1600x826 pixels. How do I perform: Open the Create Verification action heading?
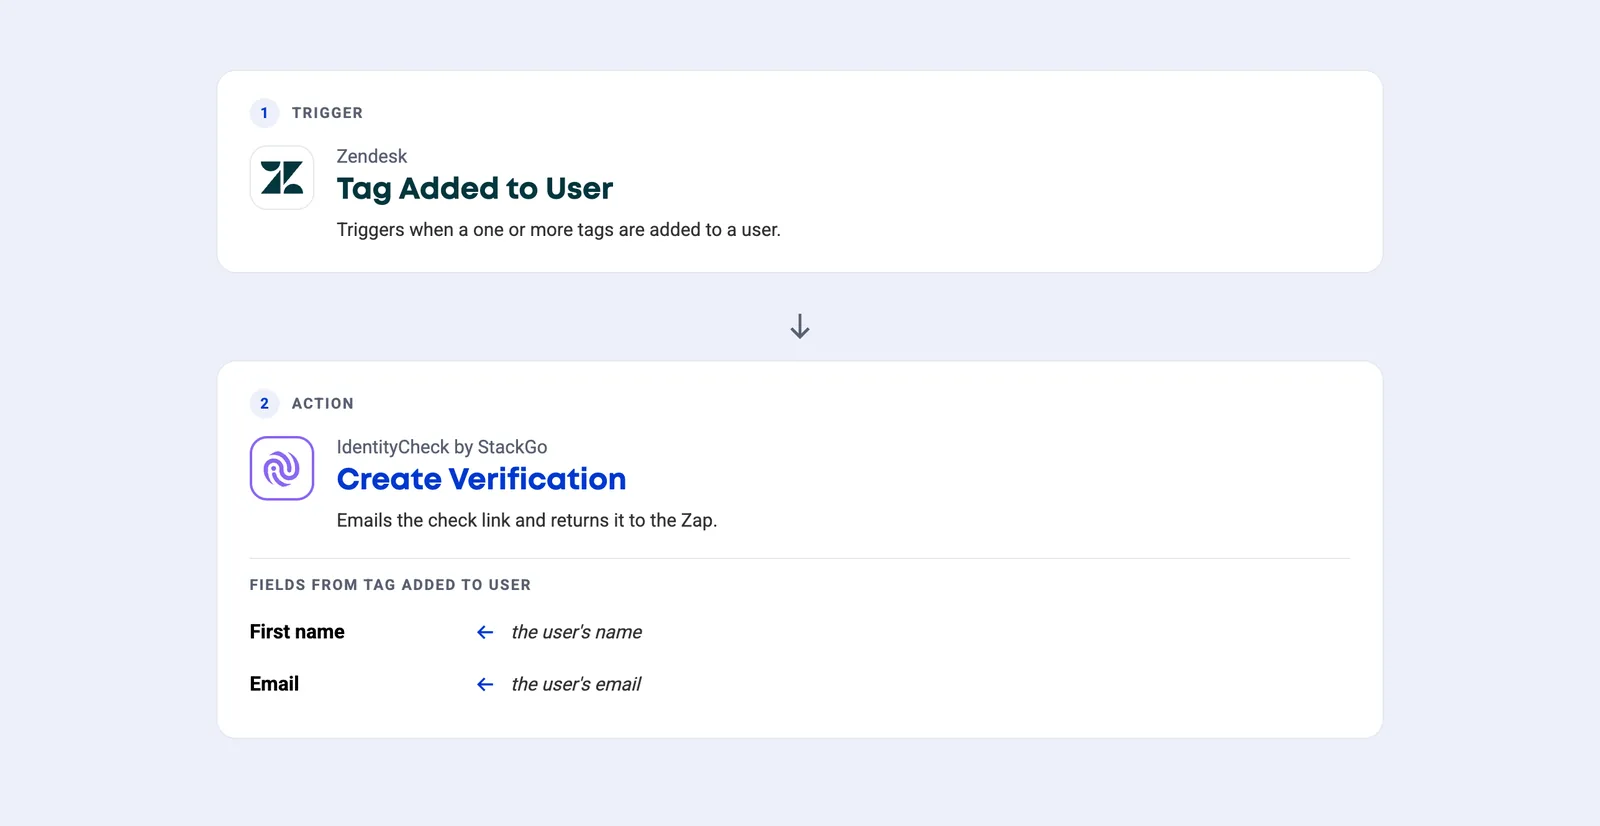481,479
